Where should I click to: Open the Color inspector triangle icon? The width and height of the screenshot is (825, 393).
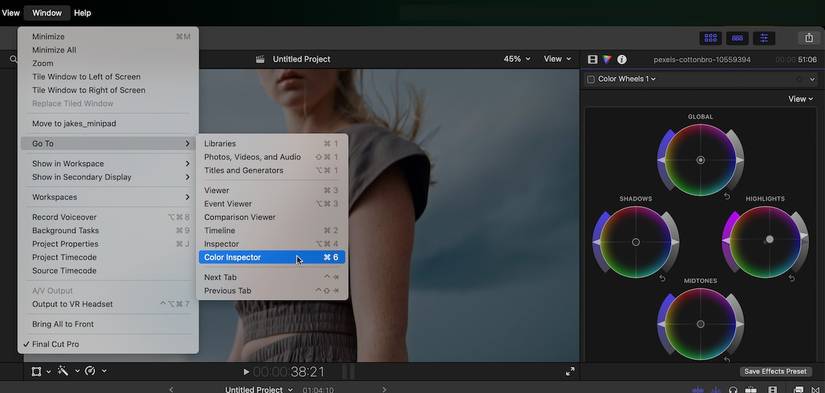click(607, 59)
